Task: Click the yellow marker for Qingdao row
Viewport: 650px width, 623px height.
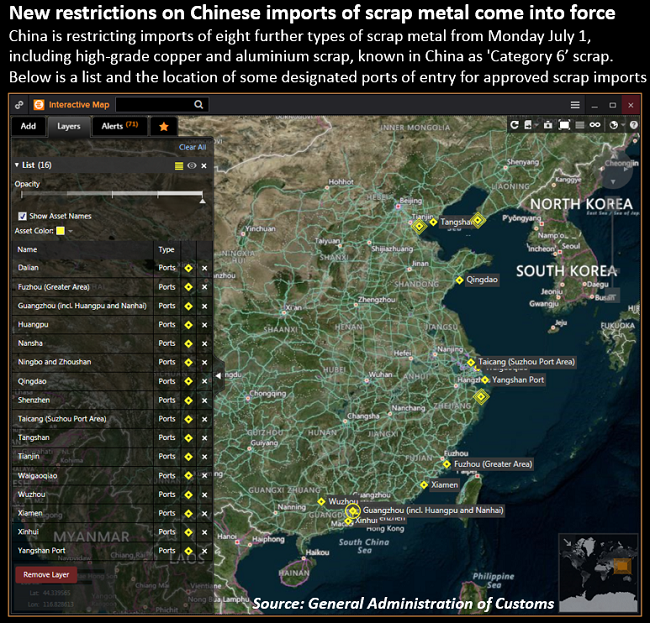Action: tap(187, 381)
